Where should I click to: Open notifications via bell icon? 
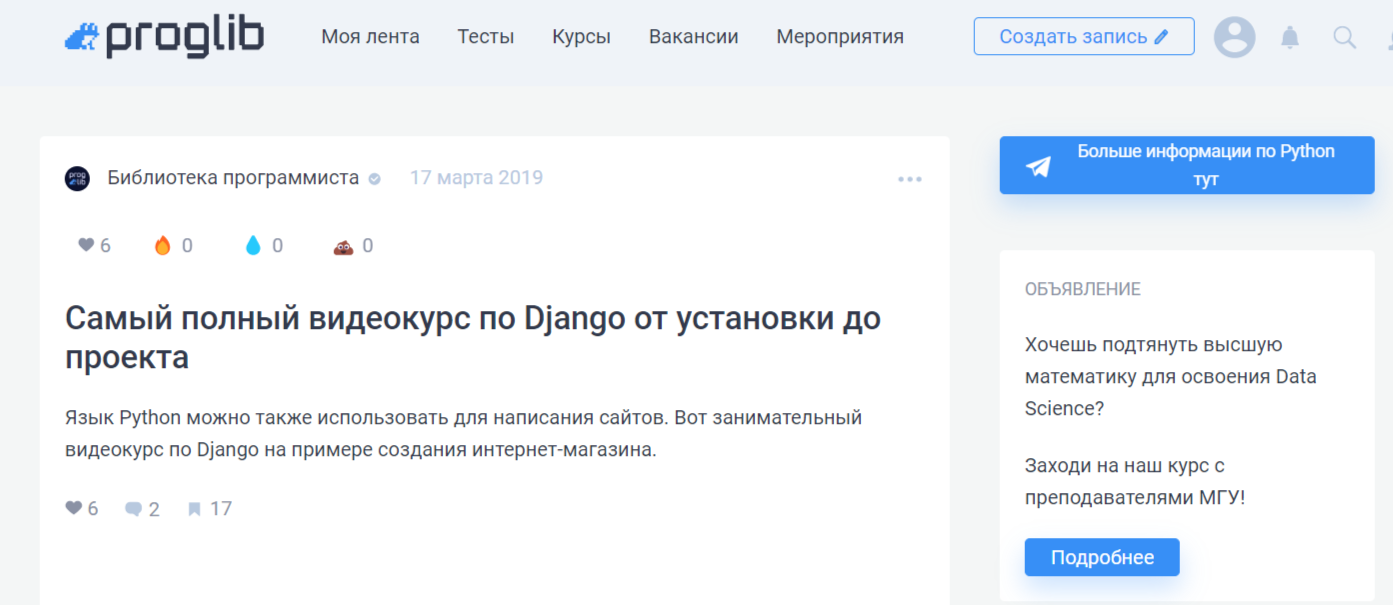pyautogui.click(x=1290, y=36)
